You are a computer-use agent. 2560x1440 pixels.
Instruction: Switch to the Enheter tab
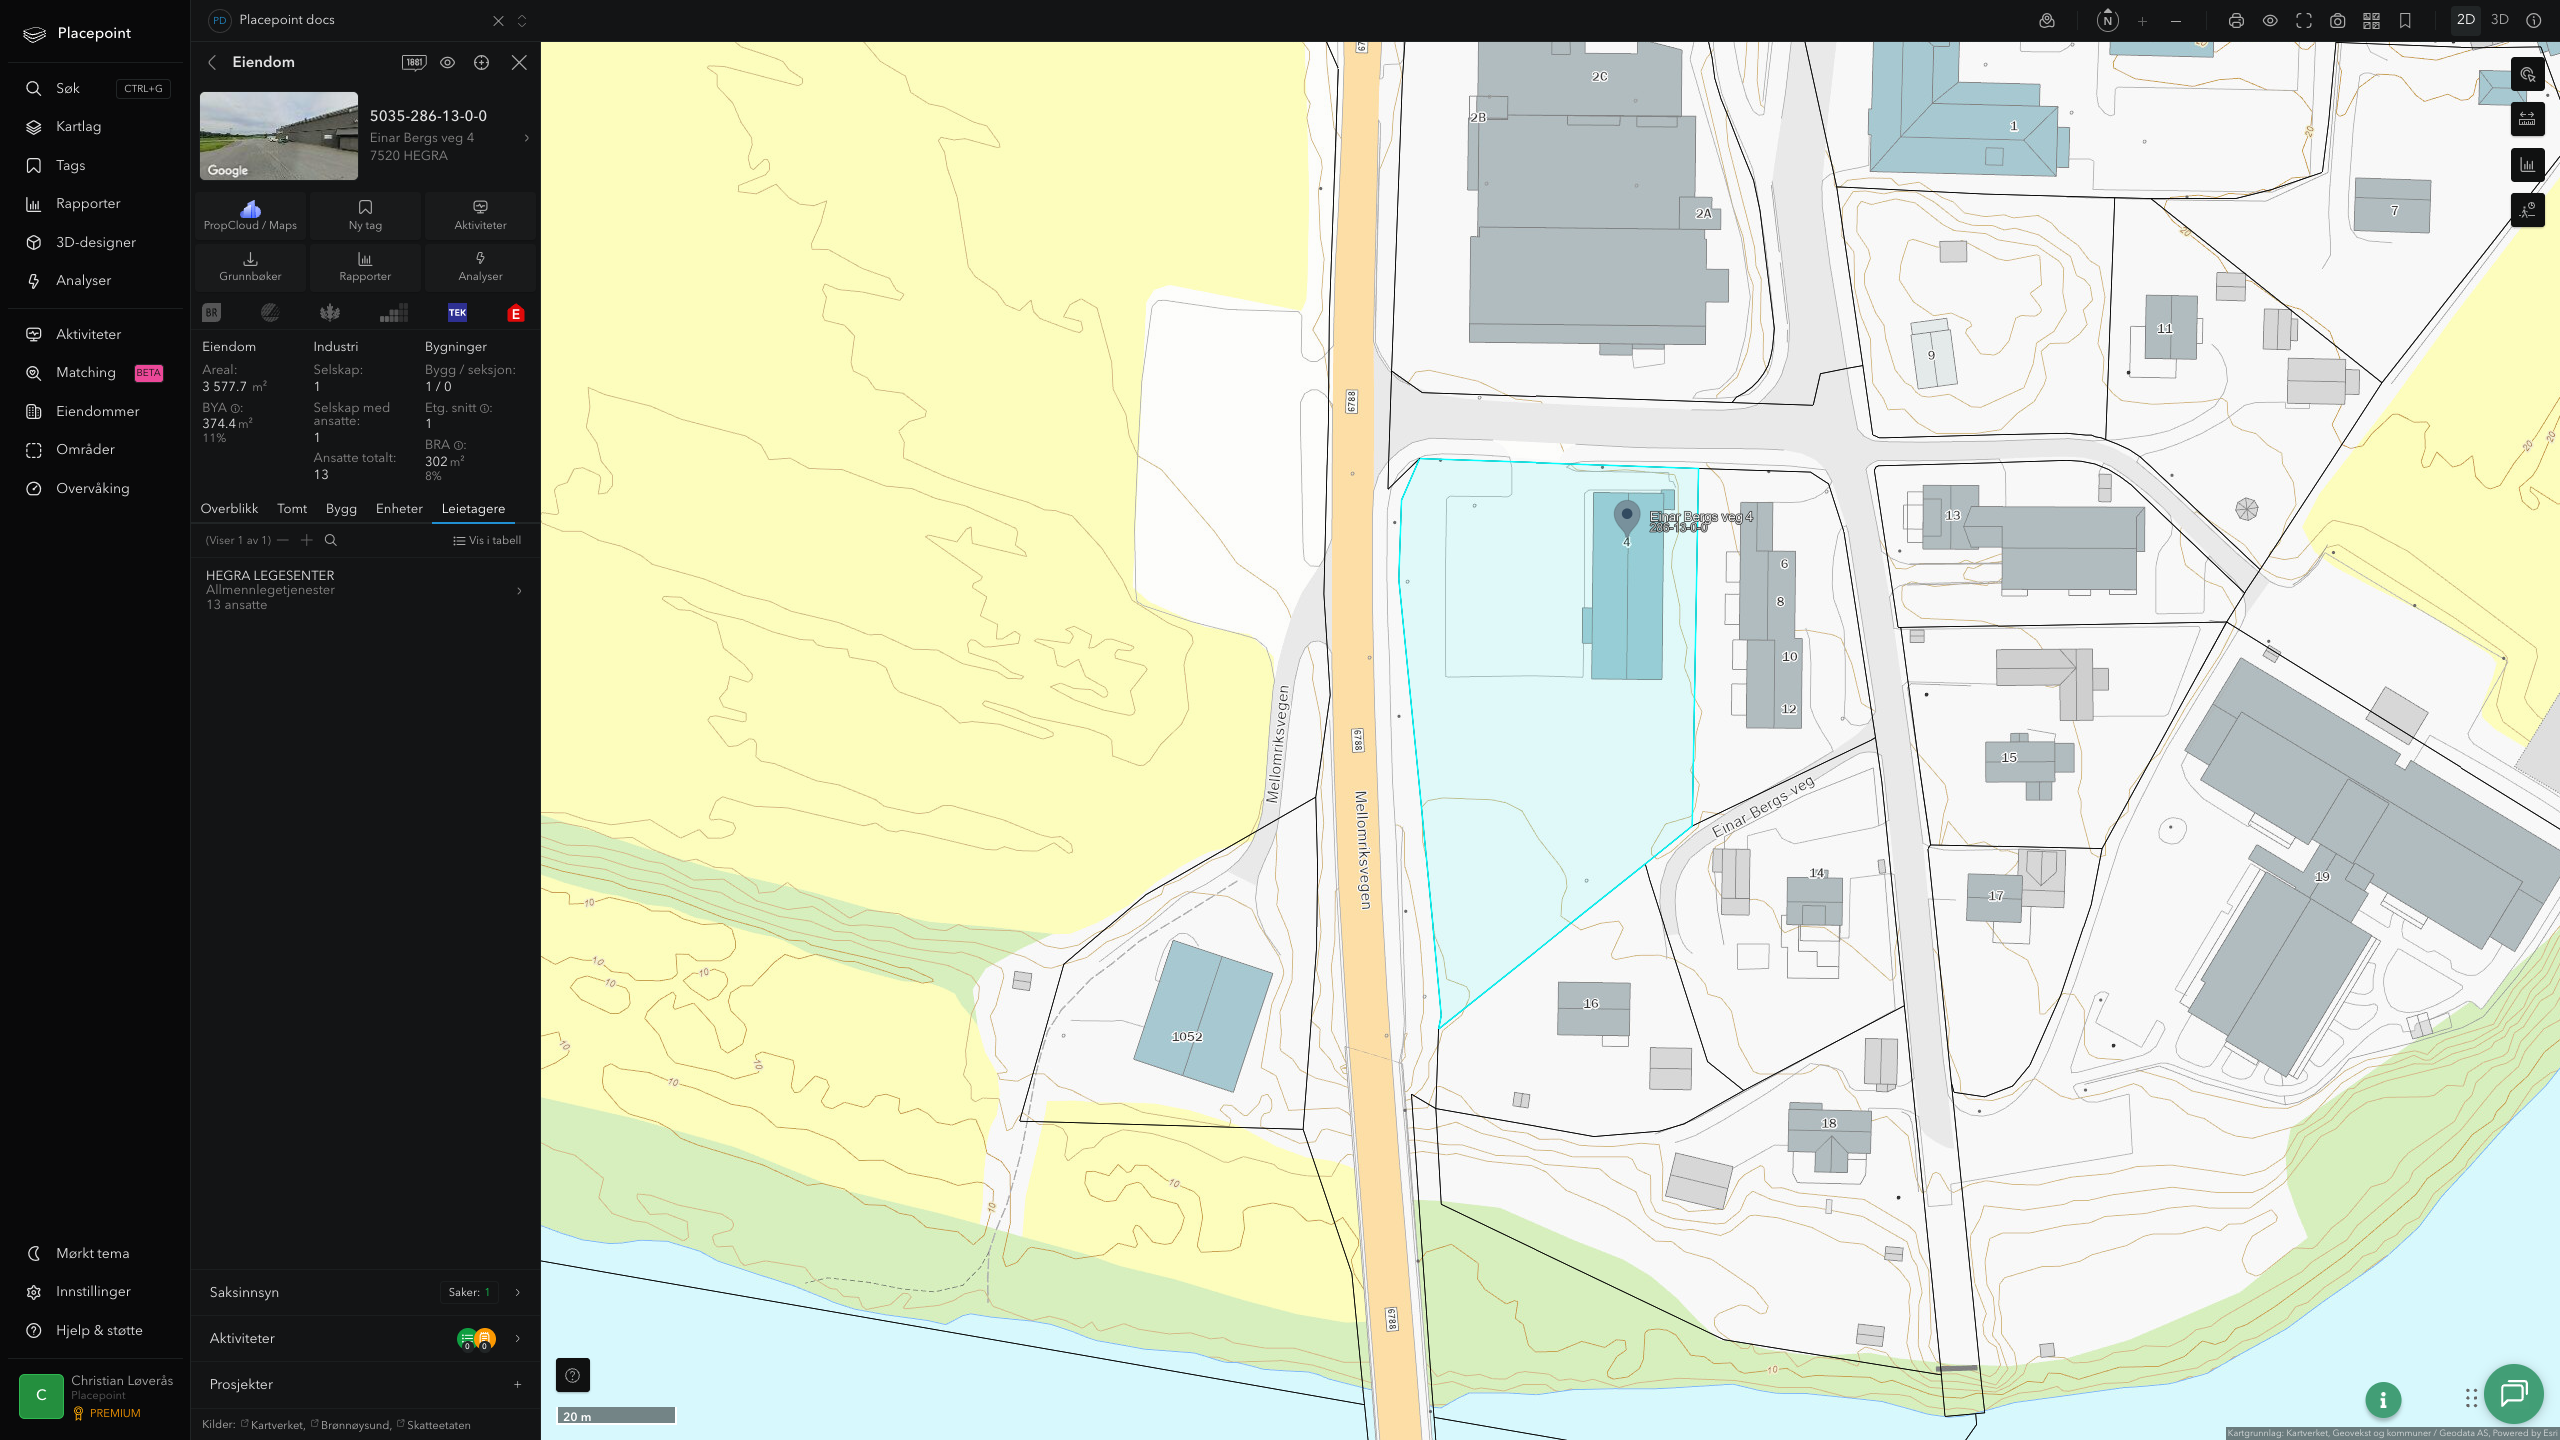(399, 509)
